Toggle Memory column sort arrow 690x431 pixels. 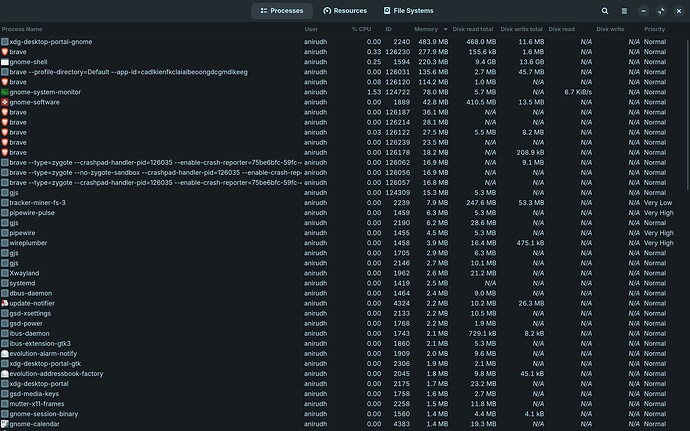tap(445, 29)
